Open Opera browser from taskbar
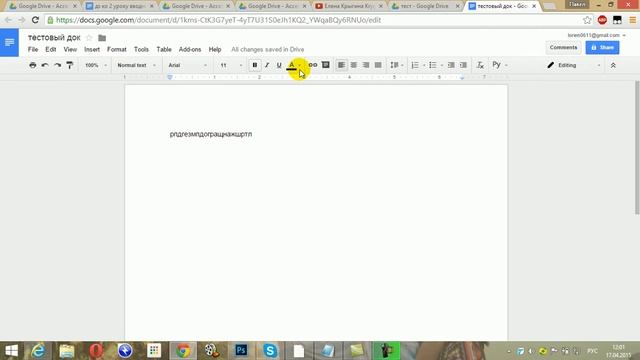This screenshot has width=640, height=360. click(x=96, y=351)
